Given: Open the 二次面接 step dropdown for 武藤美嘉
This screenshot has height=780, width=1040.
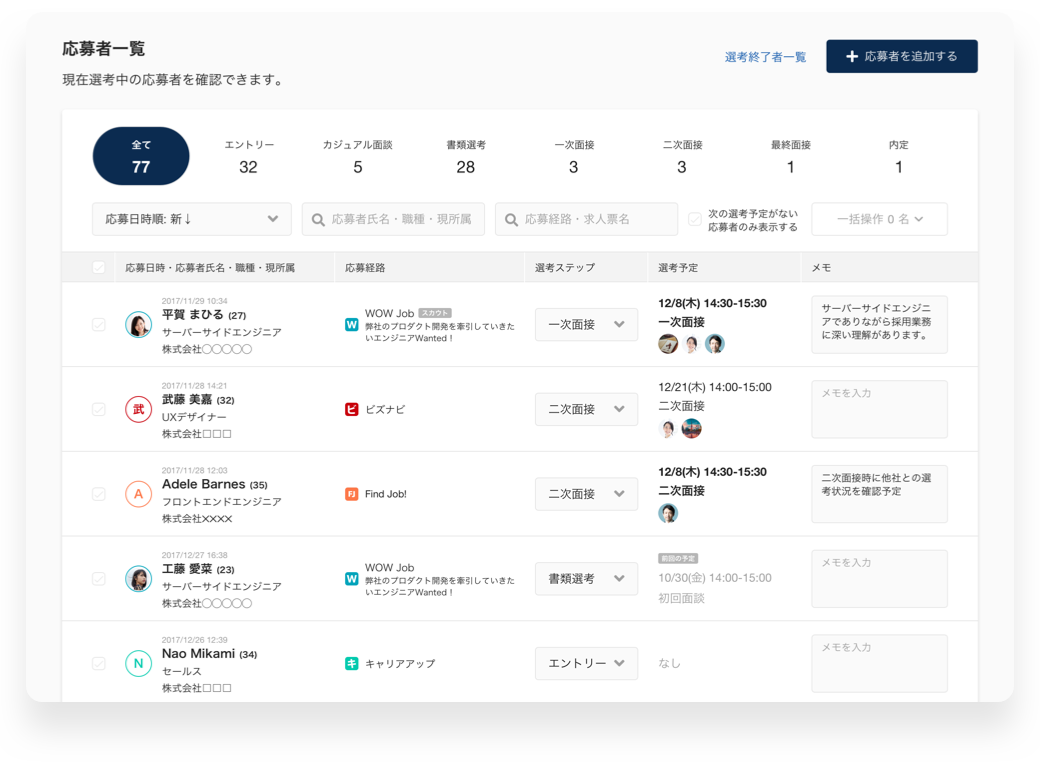Looking at the screenshot, I should (586, 409).
